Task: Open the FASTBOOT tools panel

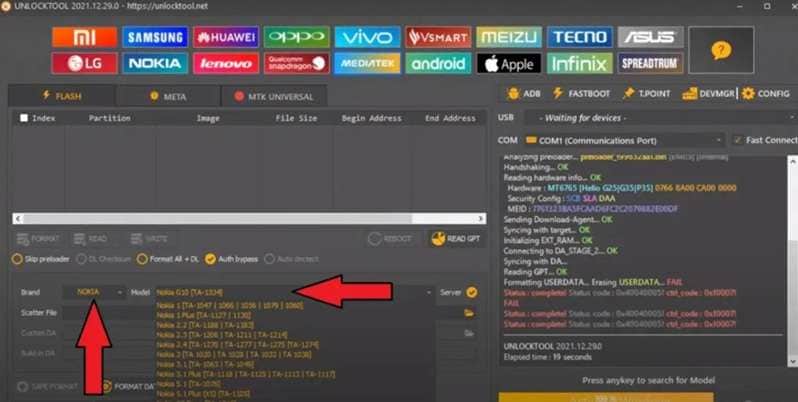Action: pyautogui.click(x=581, y=94)
